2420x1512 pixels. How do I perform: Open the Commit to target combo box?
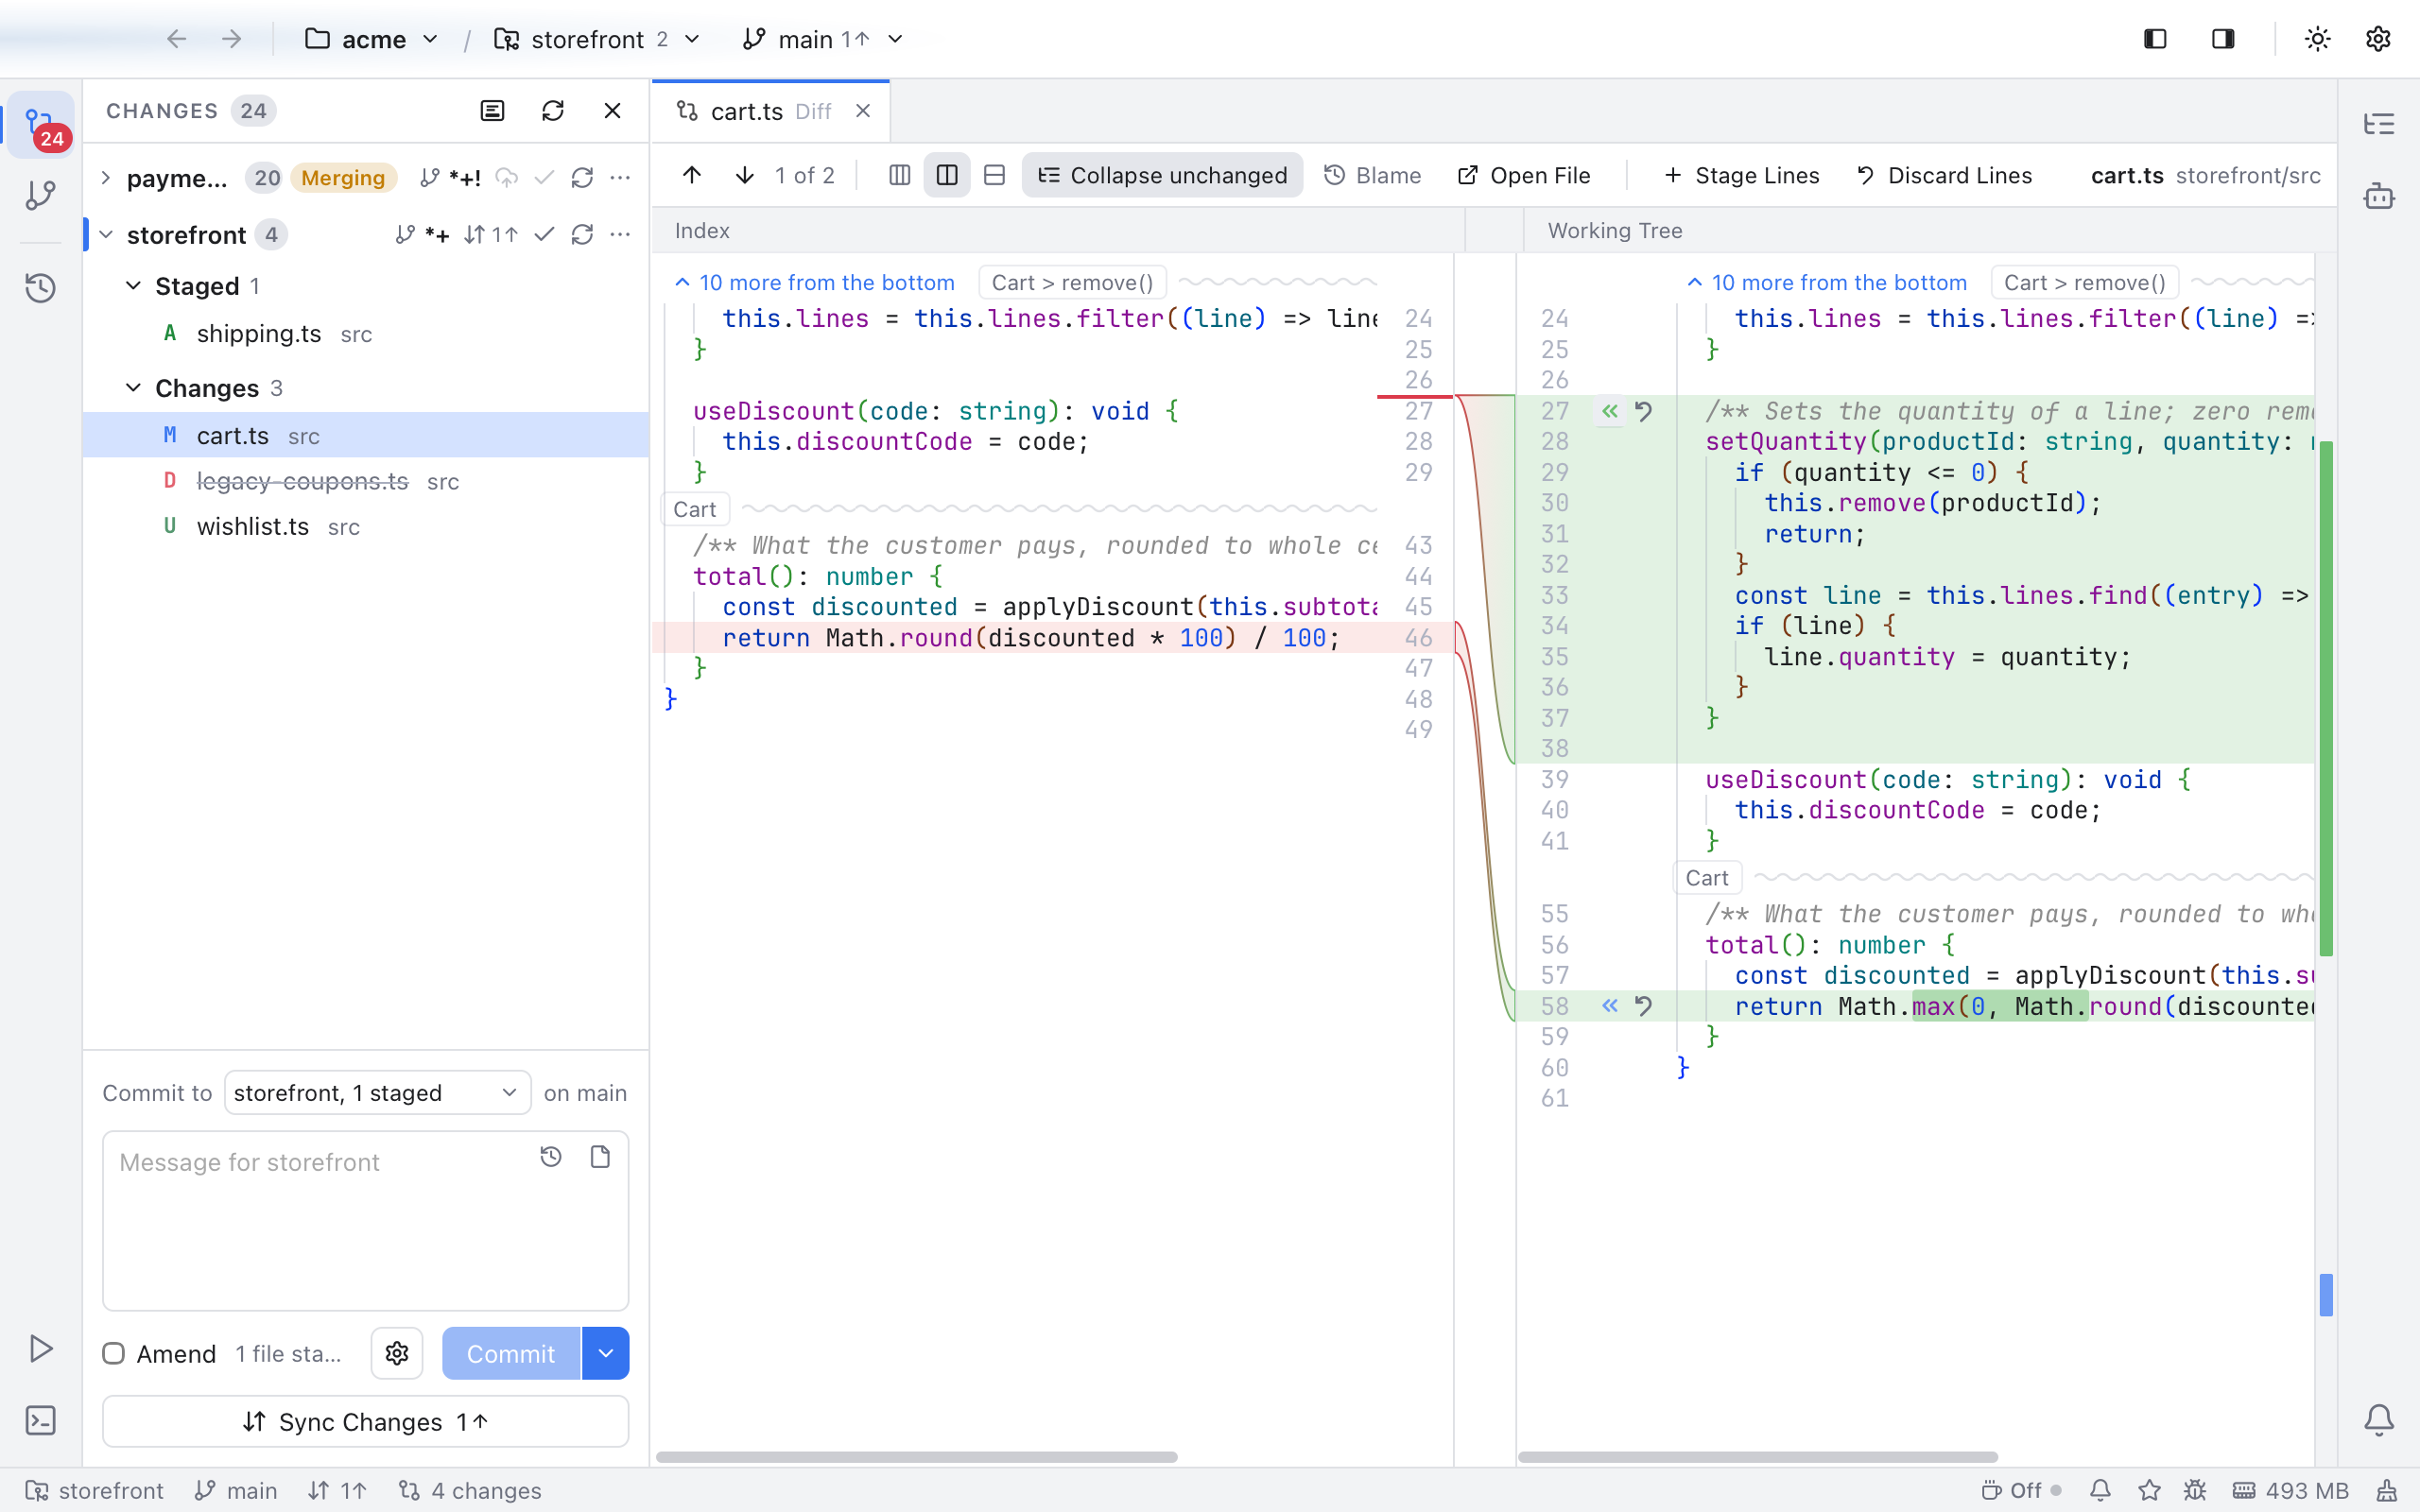click(x=377, y=1093)
